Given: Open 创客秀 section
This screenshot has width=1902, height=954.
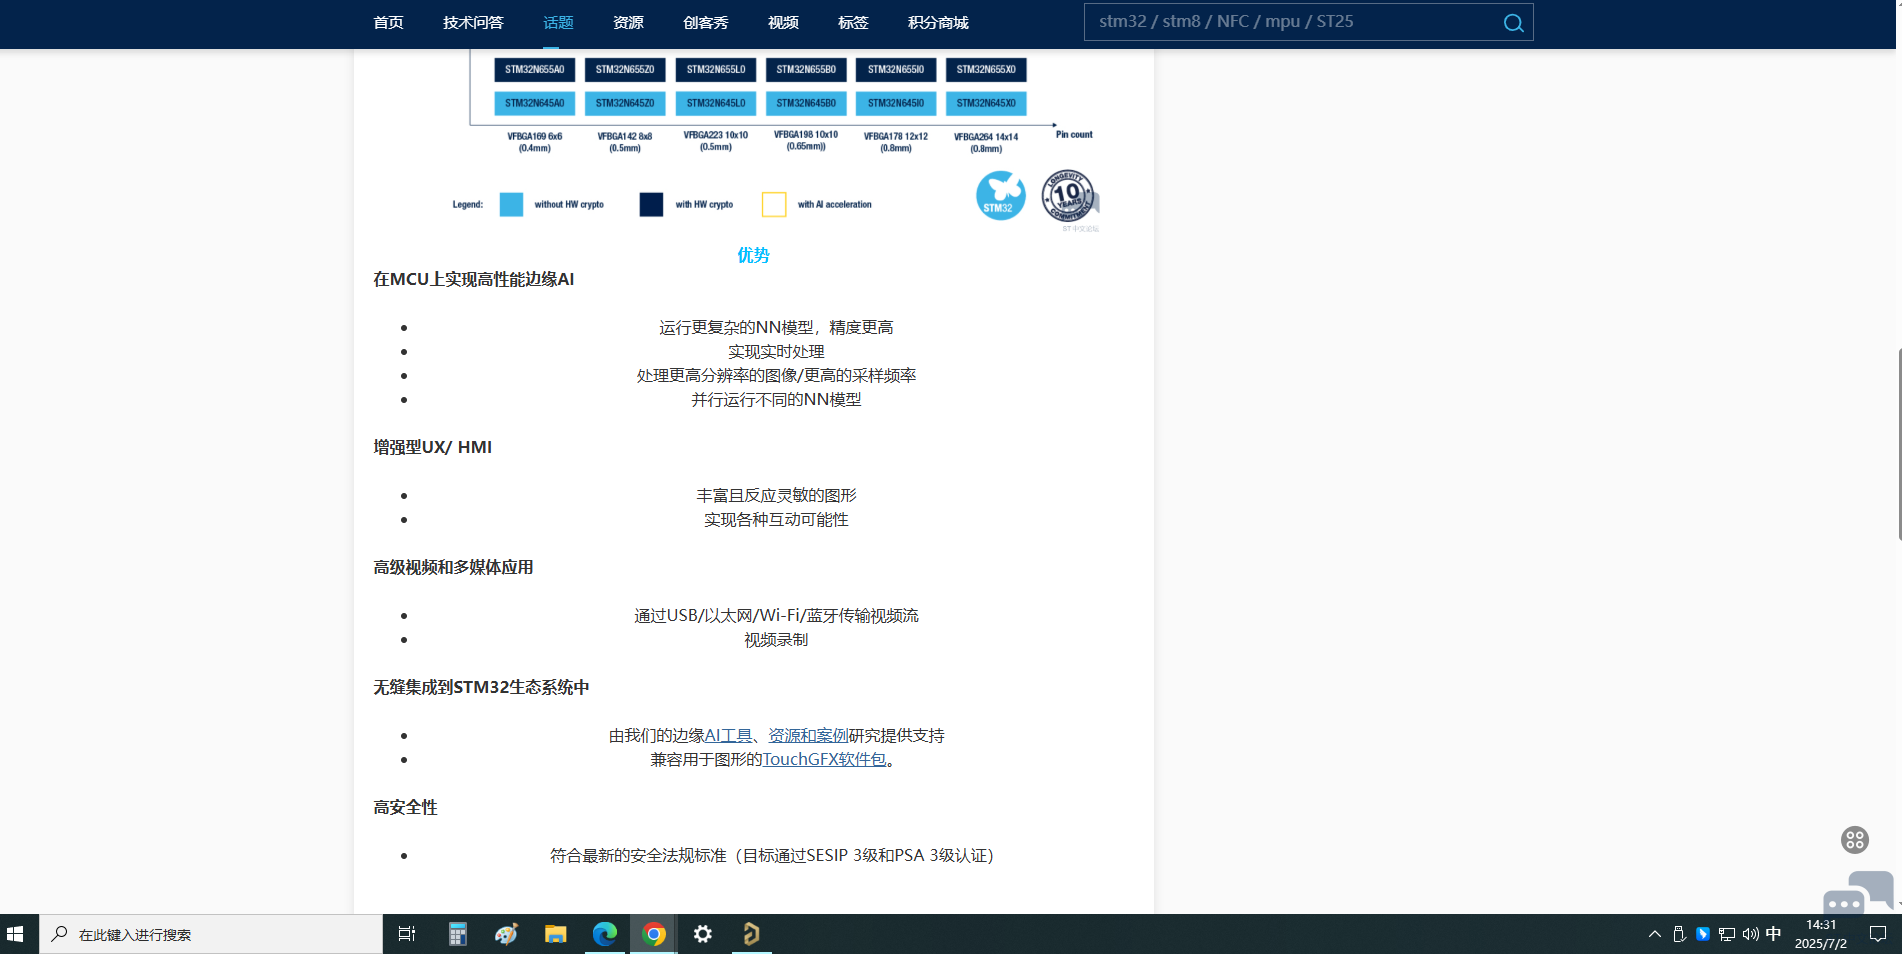Looking at the screenshot, I should coord(705,22).
